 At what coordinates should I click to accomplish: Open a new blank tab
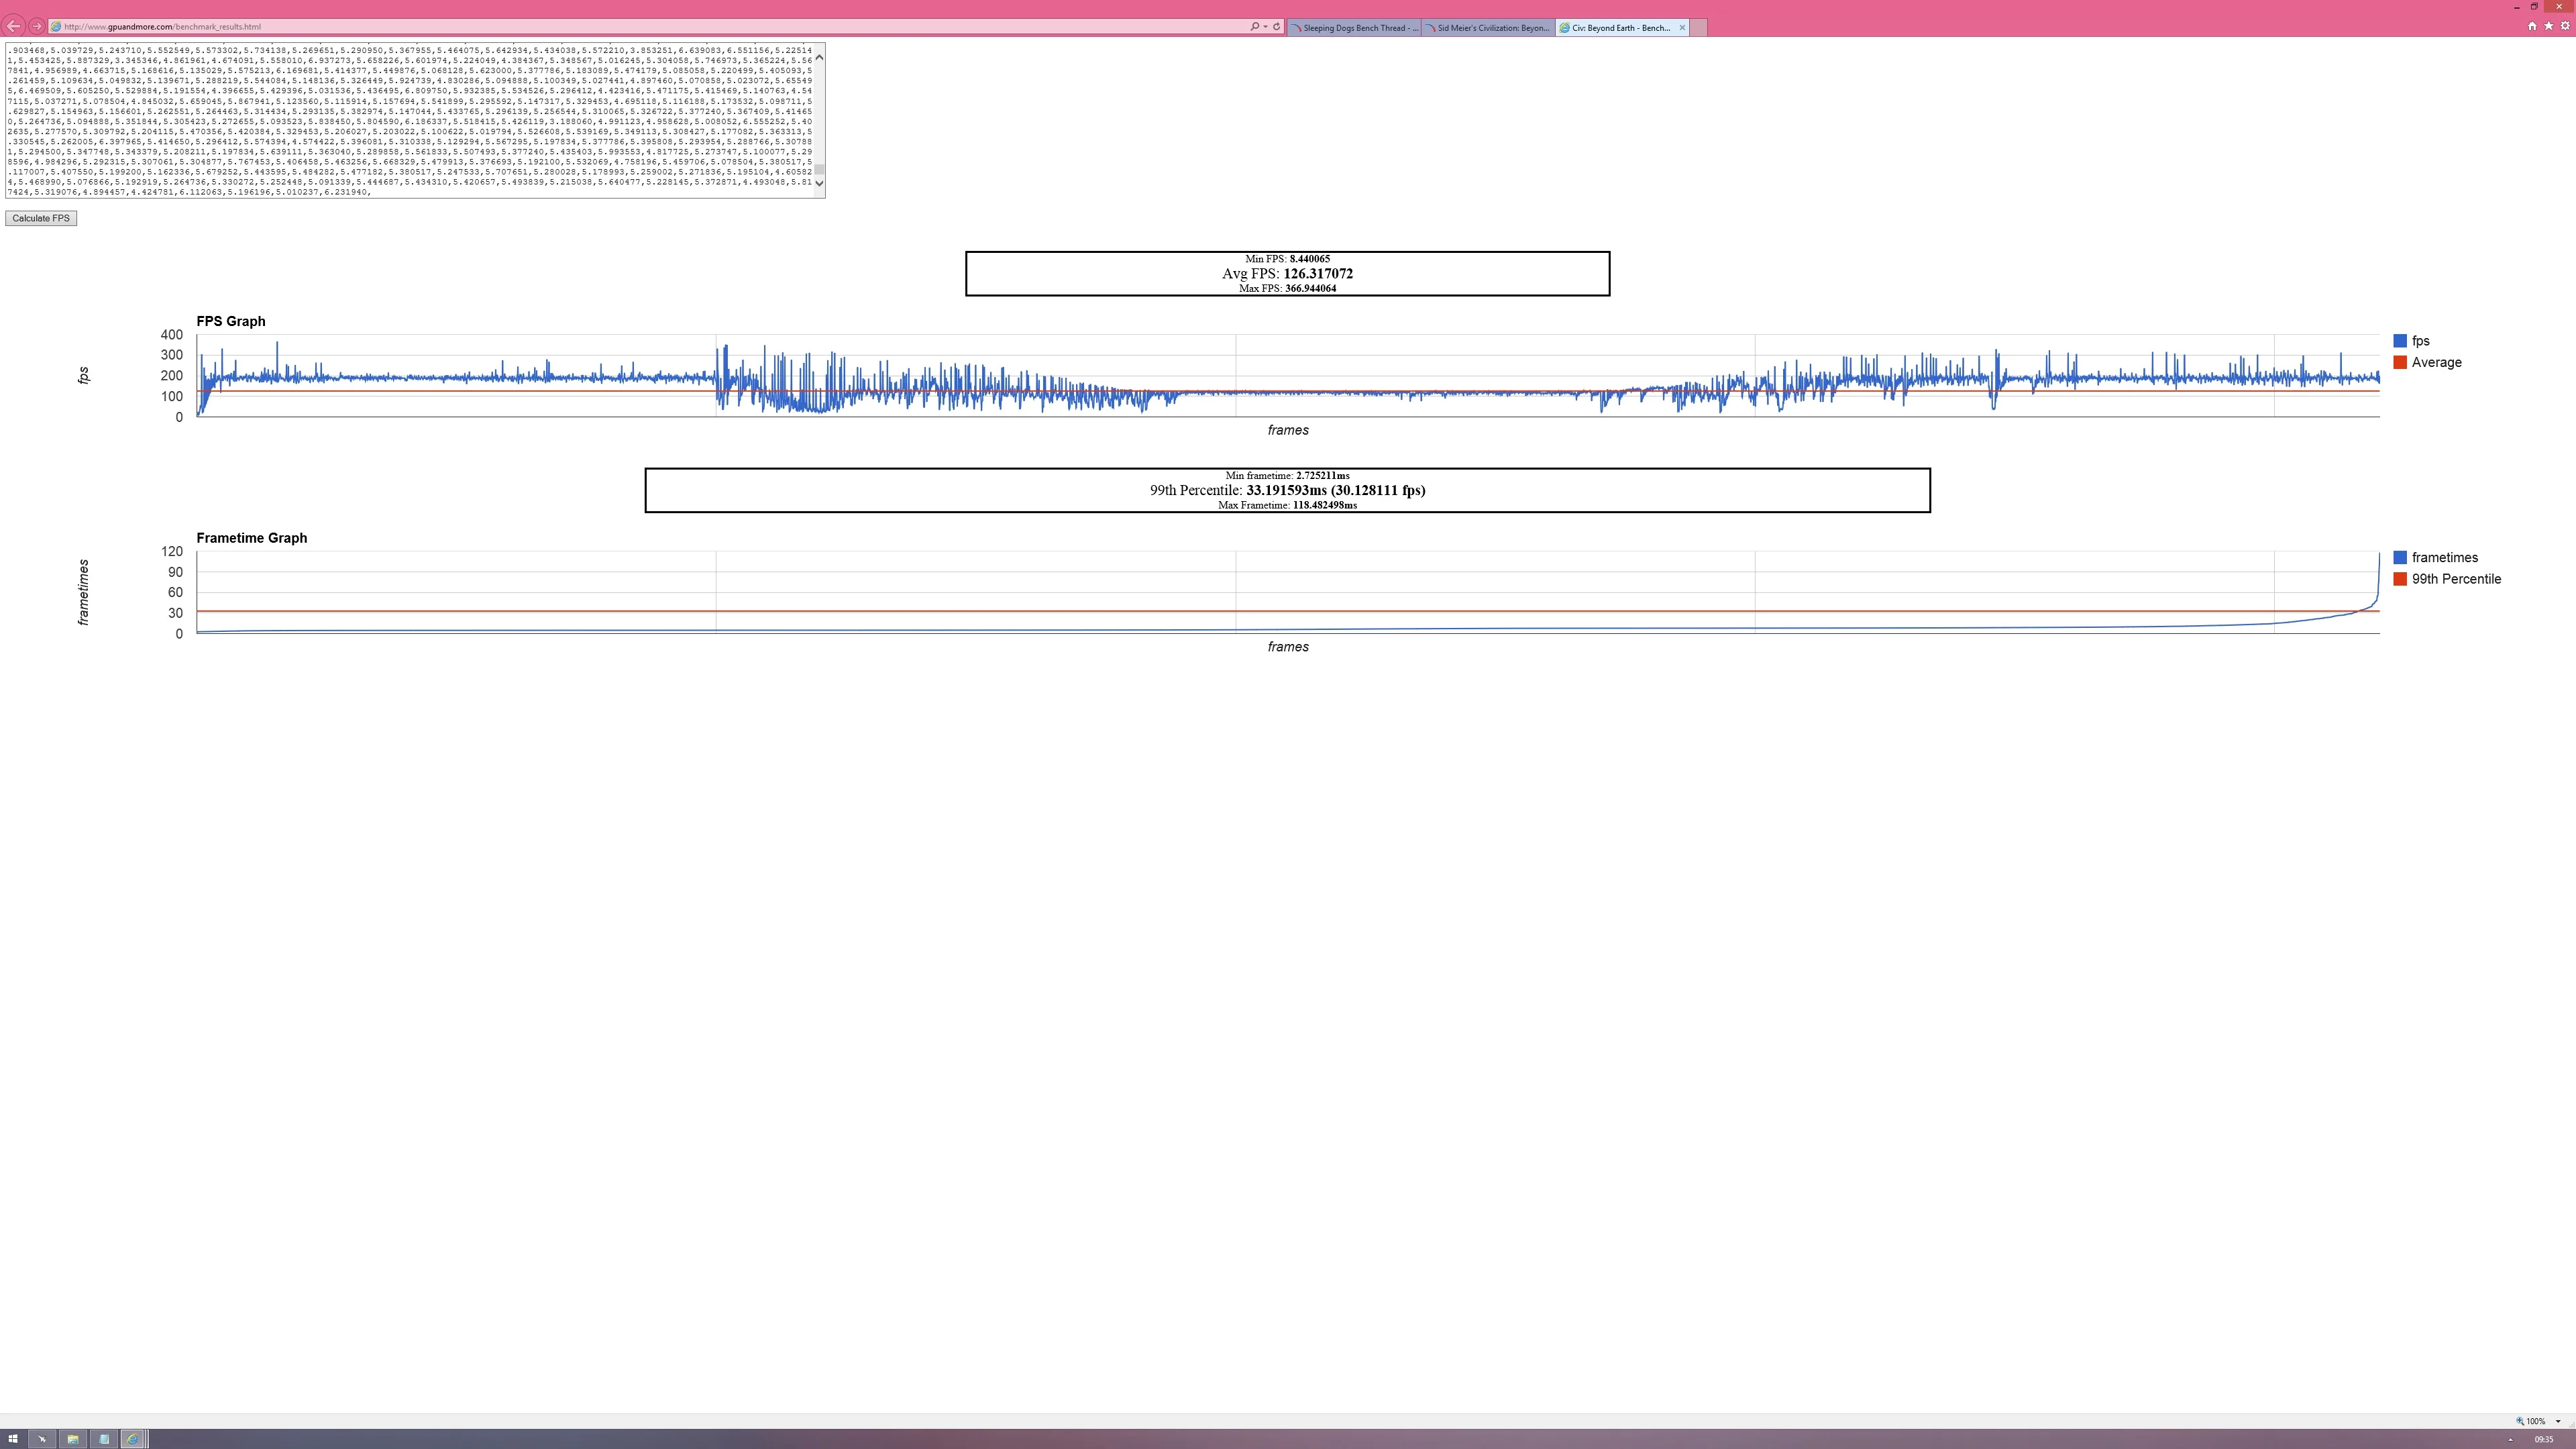tap(1698, 28)
